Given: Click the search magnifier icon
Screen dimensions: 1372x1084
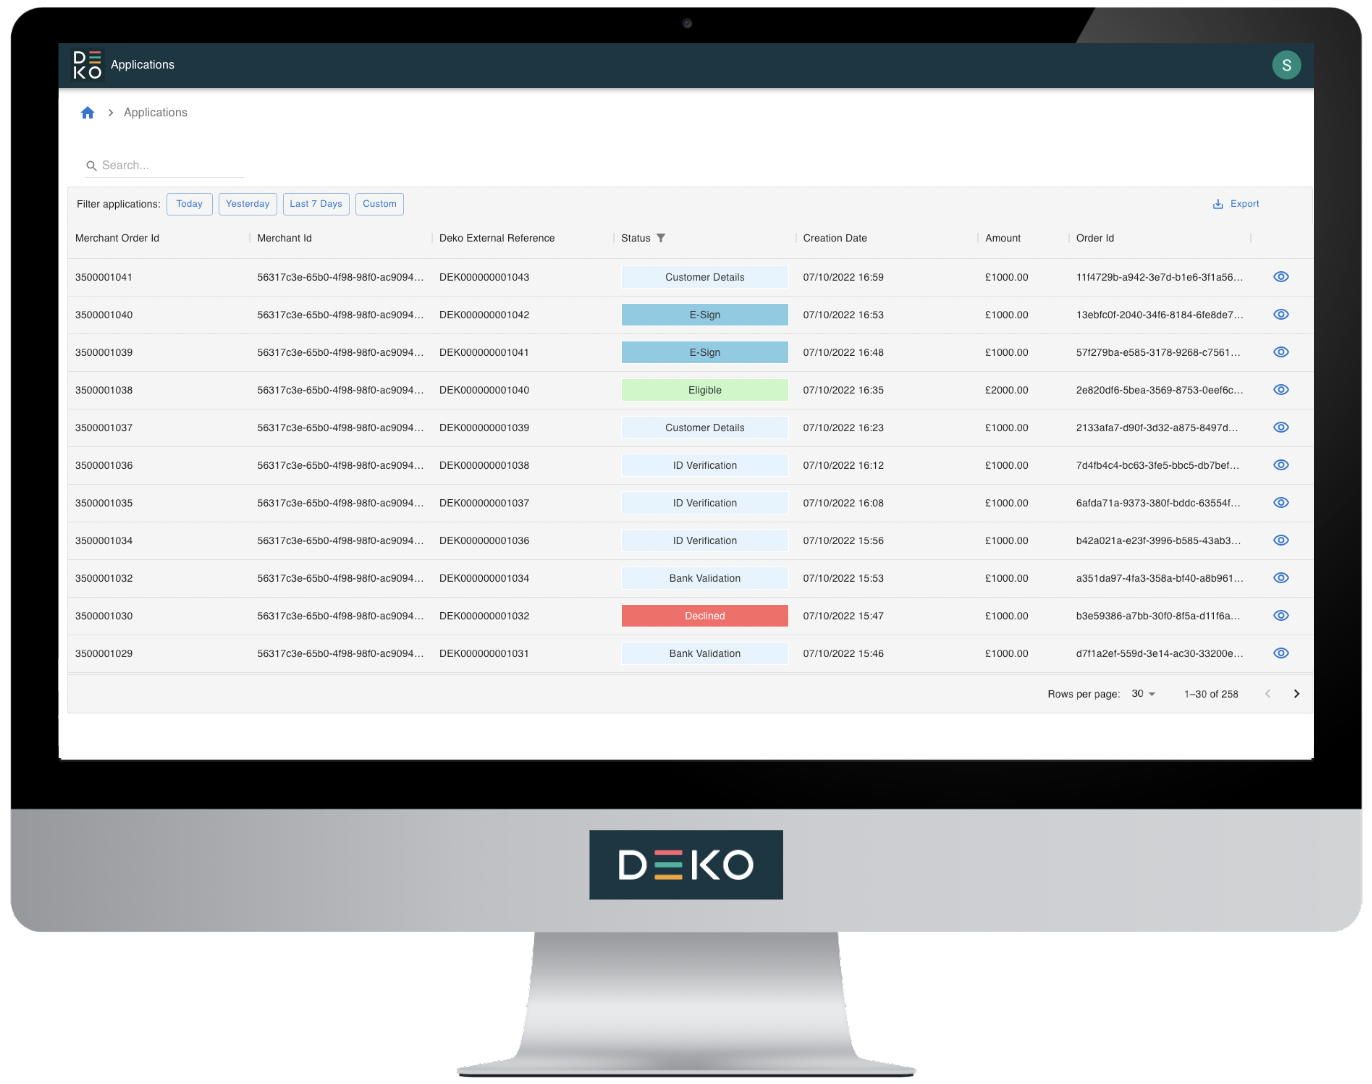Looking at the screenshot, I should (91, 166).
